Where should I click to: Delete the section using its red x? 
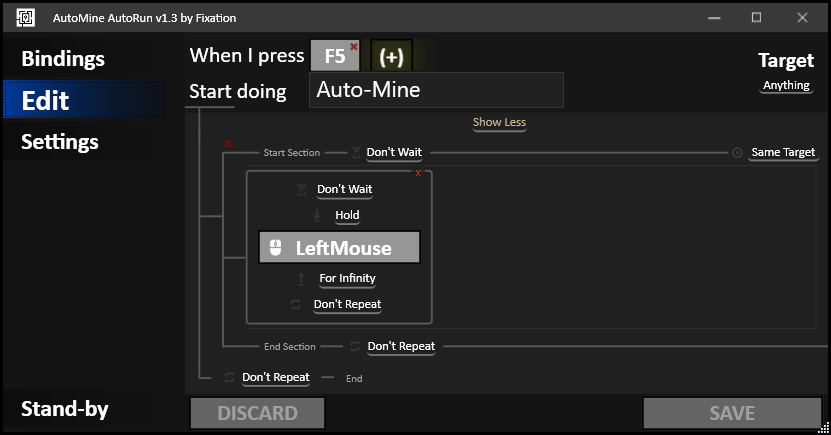tap(228, 143)
